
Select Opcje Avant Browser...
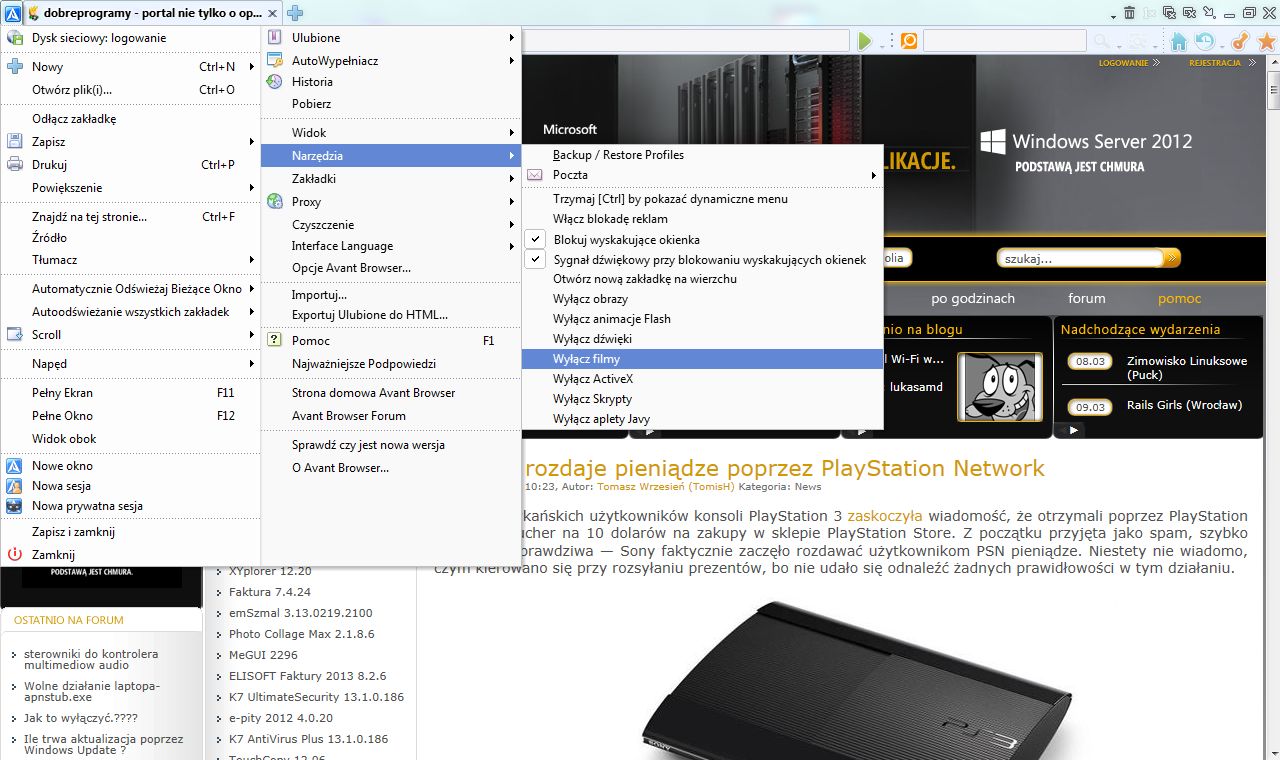point(391,268)
